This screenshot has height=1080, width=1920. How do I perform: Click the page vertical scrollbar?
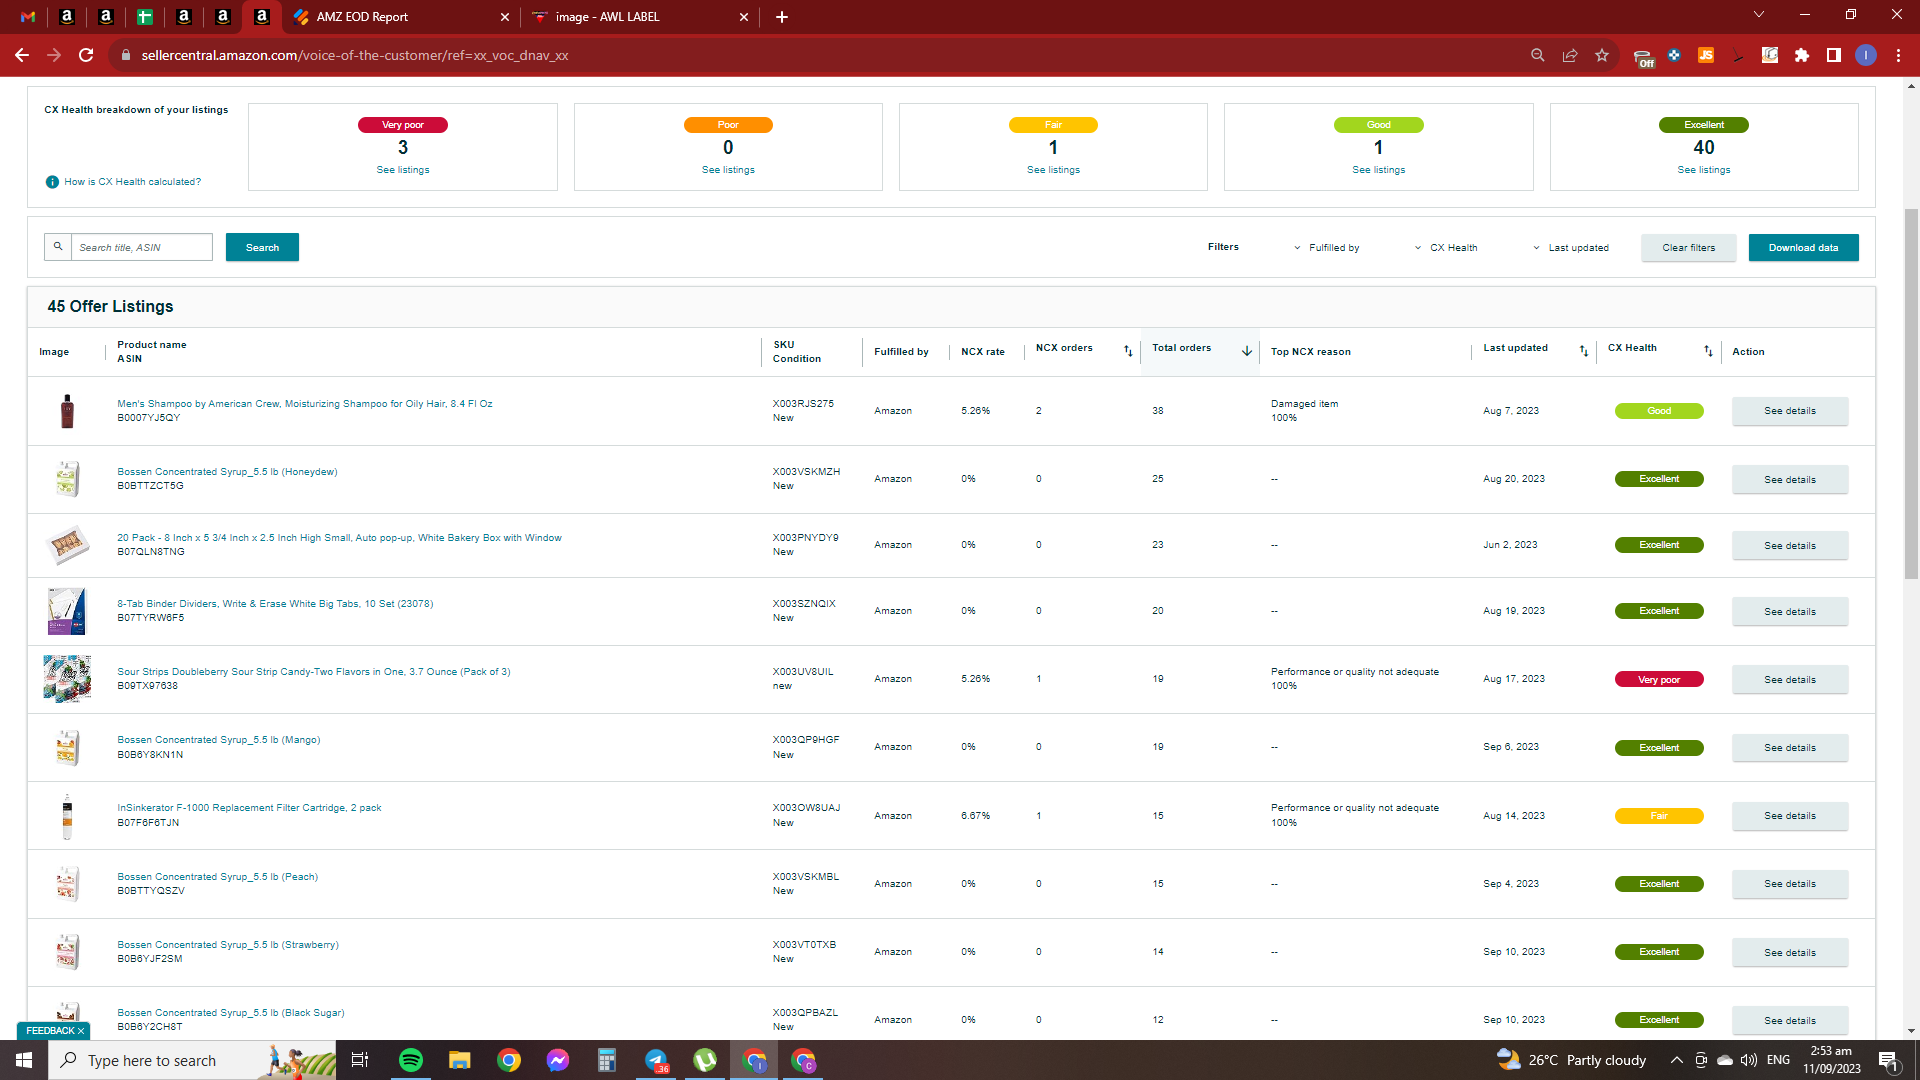point(1911,394)
